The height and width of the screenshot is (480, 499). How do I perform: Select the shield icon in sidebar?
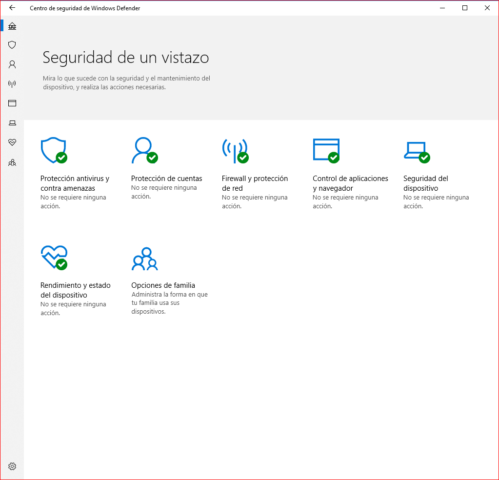pos(12,45)
